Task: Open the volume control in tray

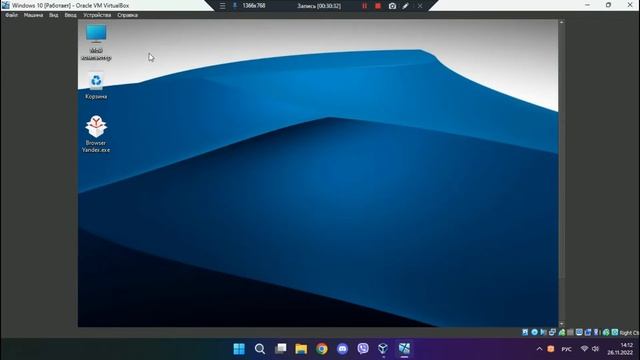Action: point(596,349)
